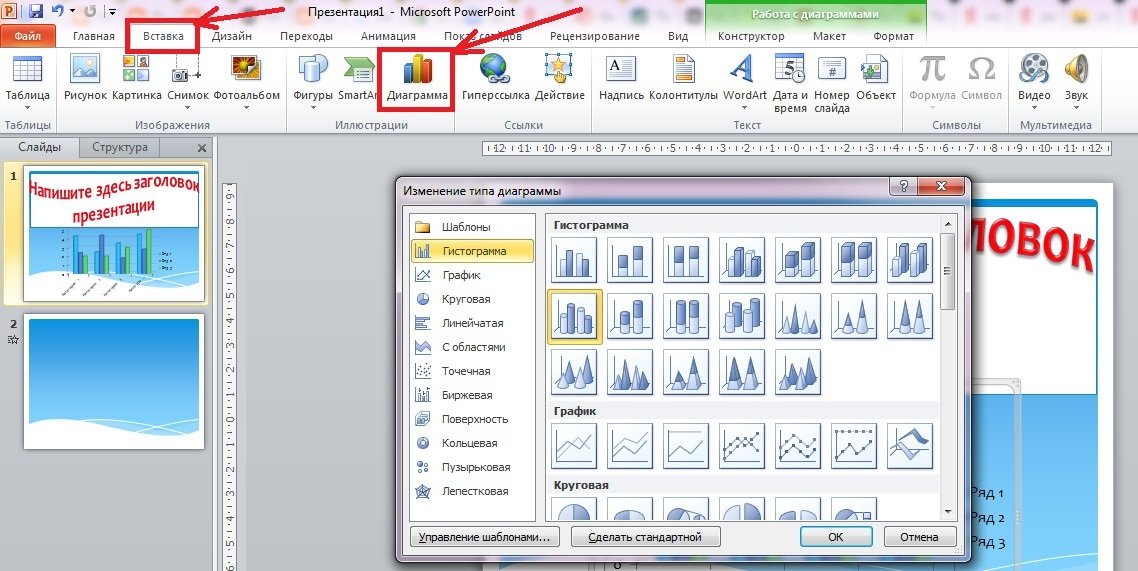Select the first histogram chart thumbnail
This screenshot has width=1138, height=571.
pos(574,259)
